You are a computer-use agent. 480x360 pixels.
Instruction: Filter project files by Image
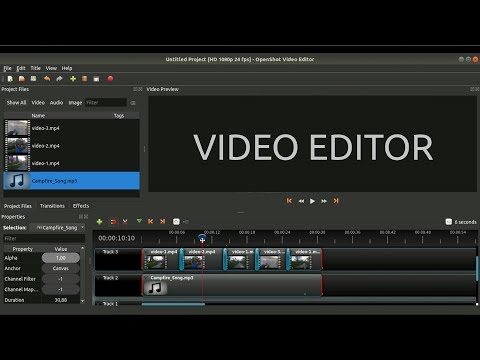75,103
